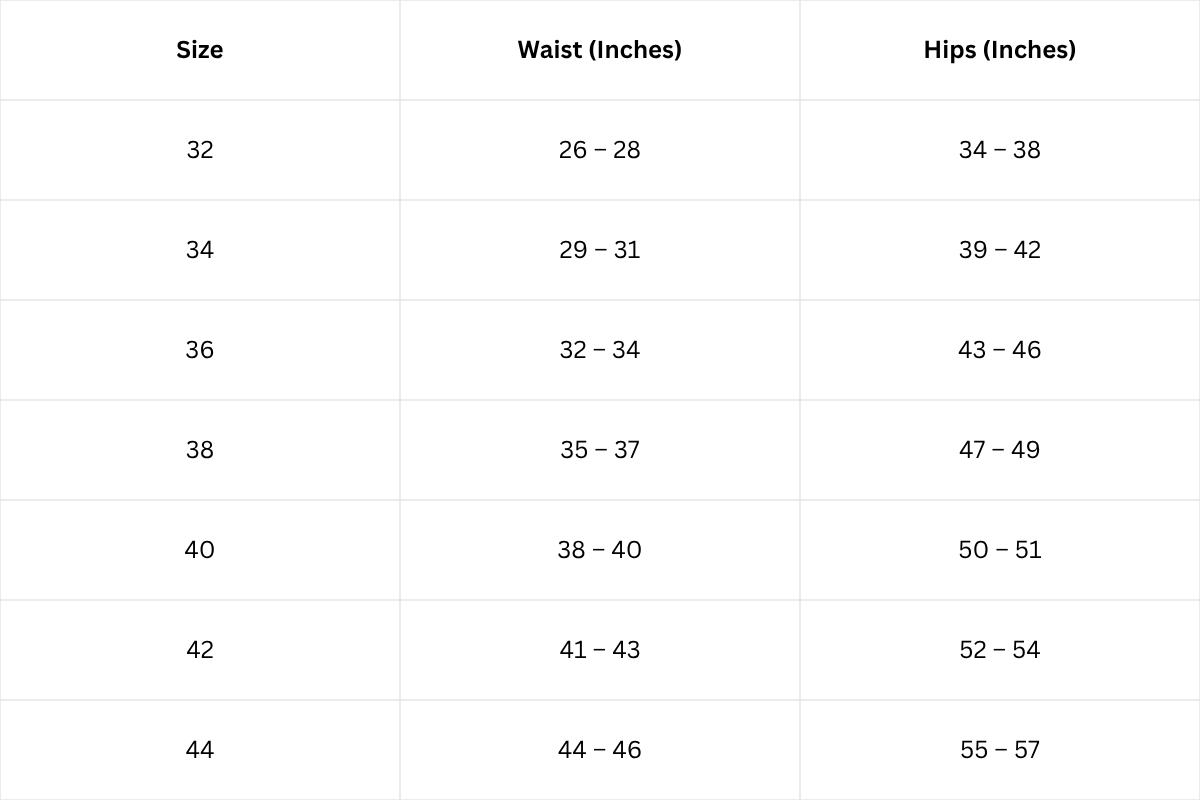
Task: Select the size 36 cell
Action: pyautogui.click(x=200, y=350)
